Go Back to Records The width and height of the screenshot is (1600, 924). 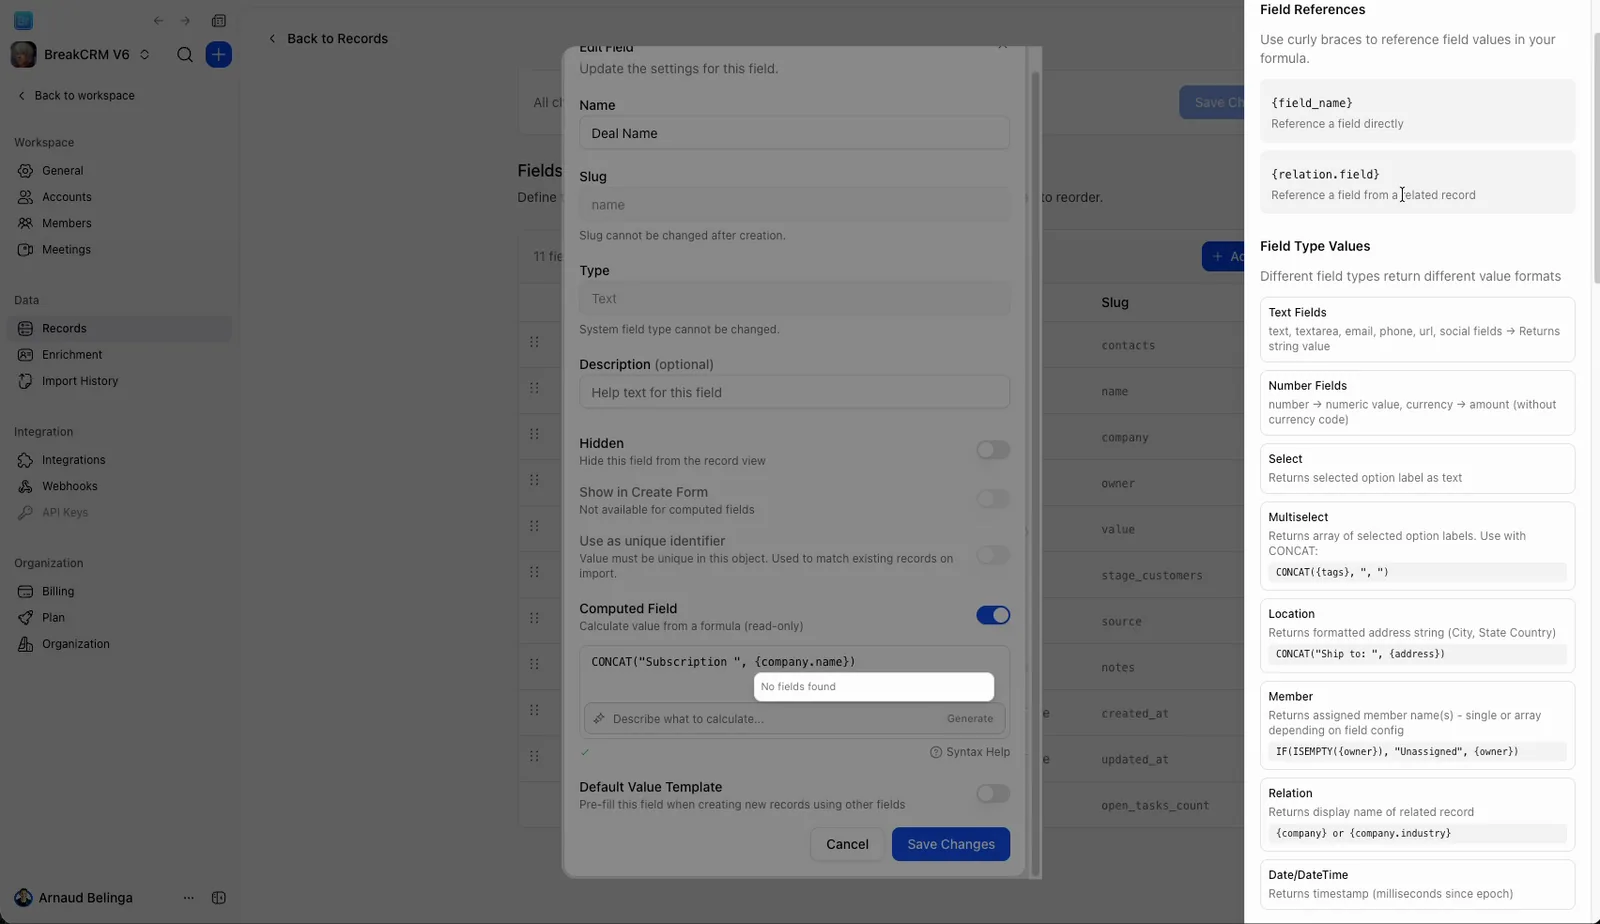[329, 39]
